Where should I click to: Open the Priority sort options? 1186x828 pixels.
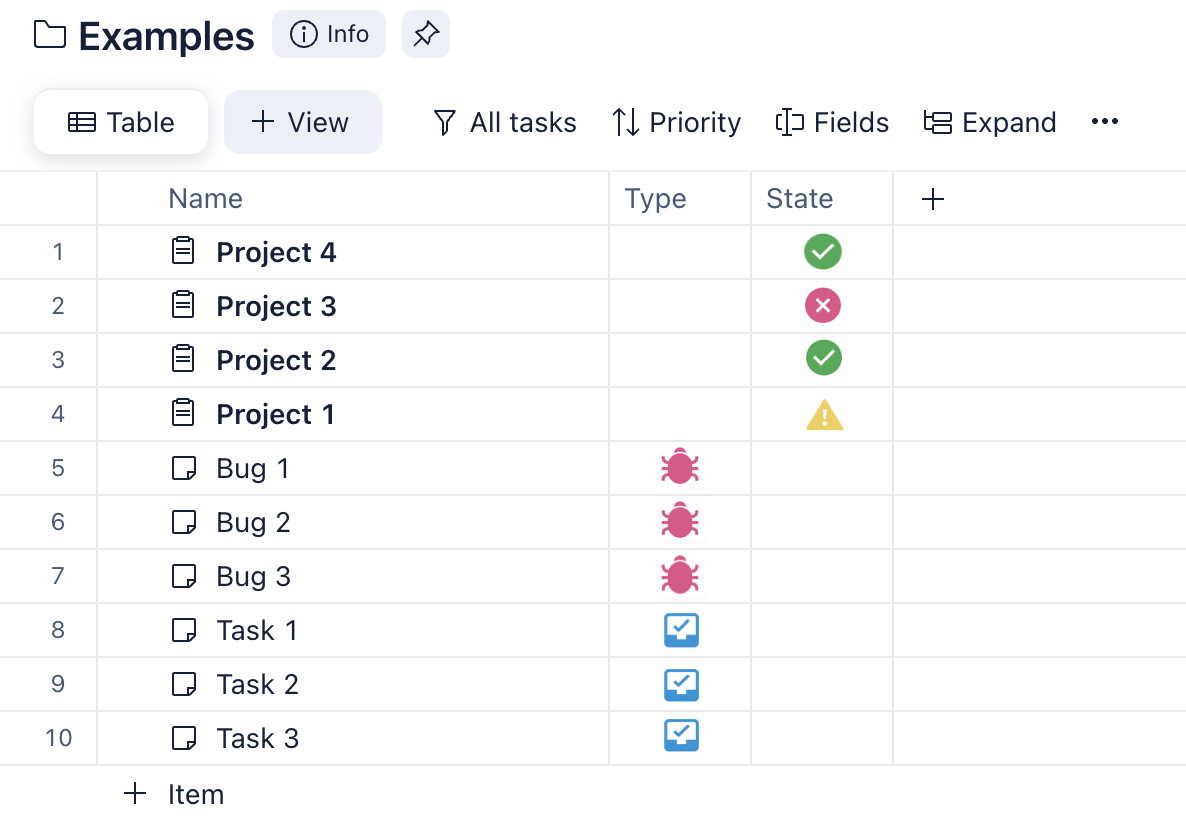[677, 122]
